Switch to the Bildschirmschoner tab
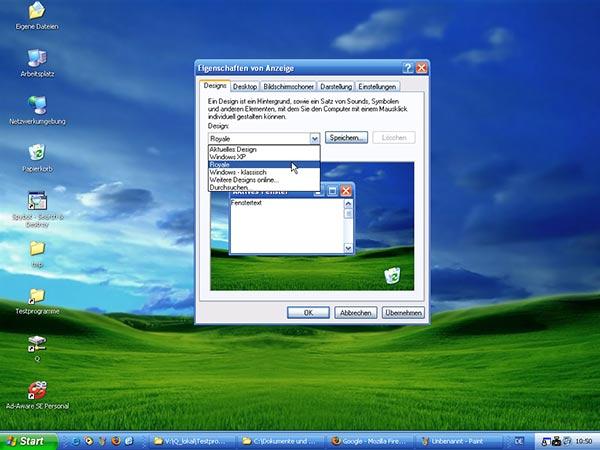Screen dimensions: 600x450 289,87
